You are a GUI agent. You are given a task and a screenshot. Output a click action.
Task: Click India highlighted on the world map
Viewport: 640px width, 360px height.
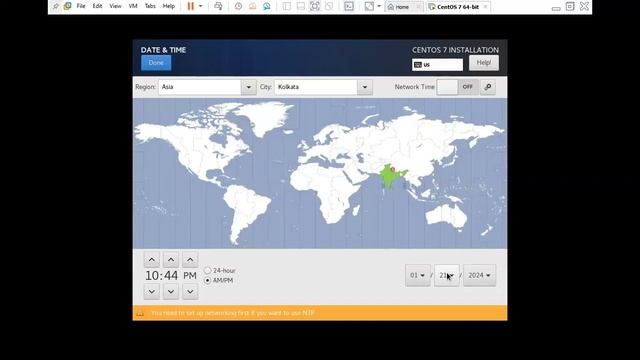pos(390,177)
